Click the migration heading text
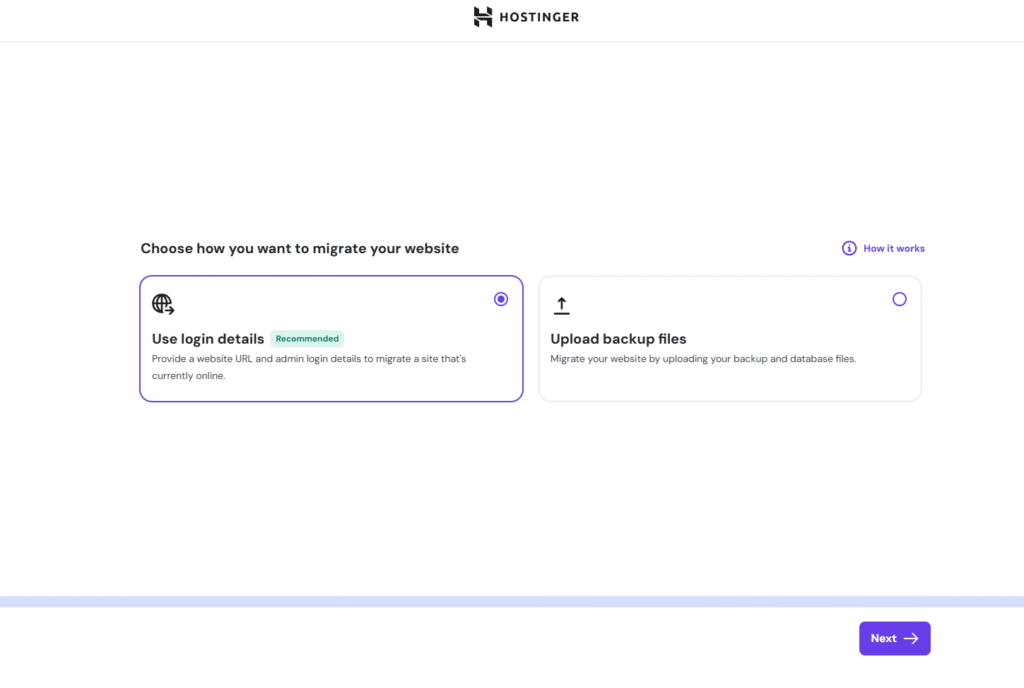Viewport: 1024px width, 688px height. click(299, 248)
